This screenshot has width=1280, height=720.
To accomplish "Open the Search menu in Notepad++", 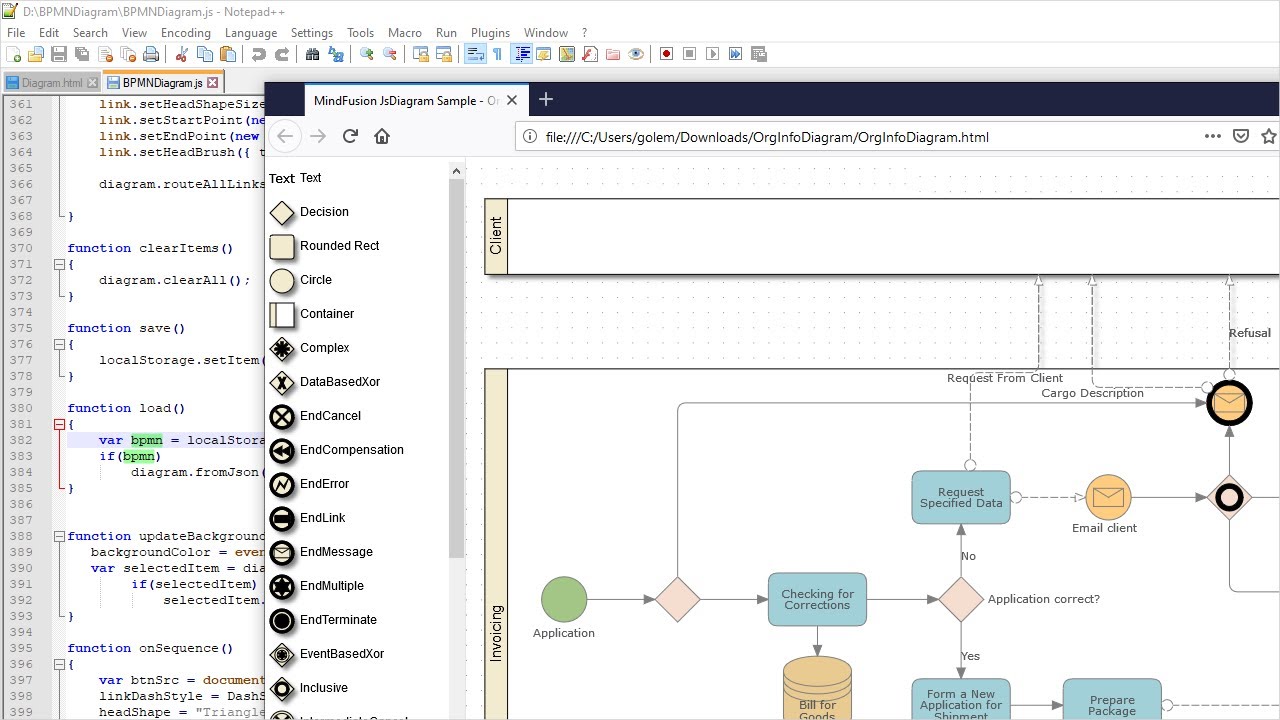I will (90, 33).
